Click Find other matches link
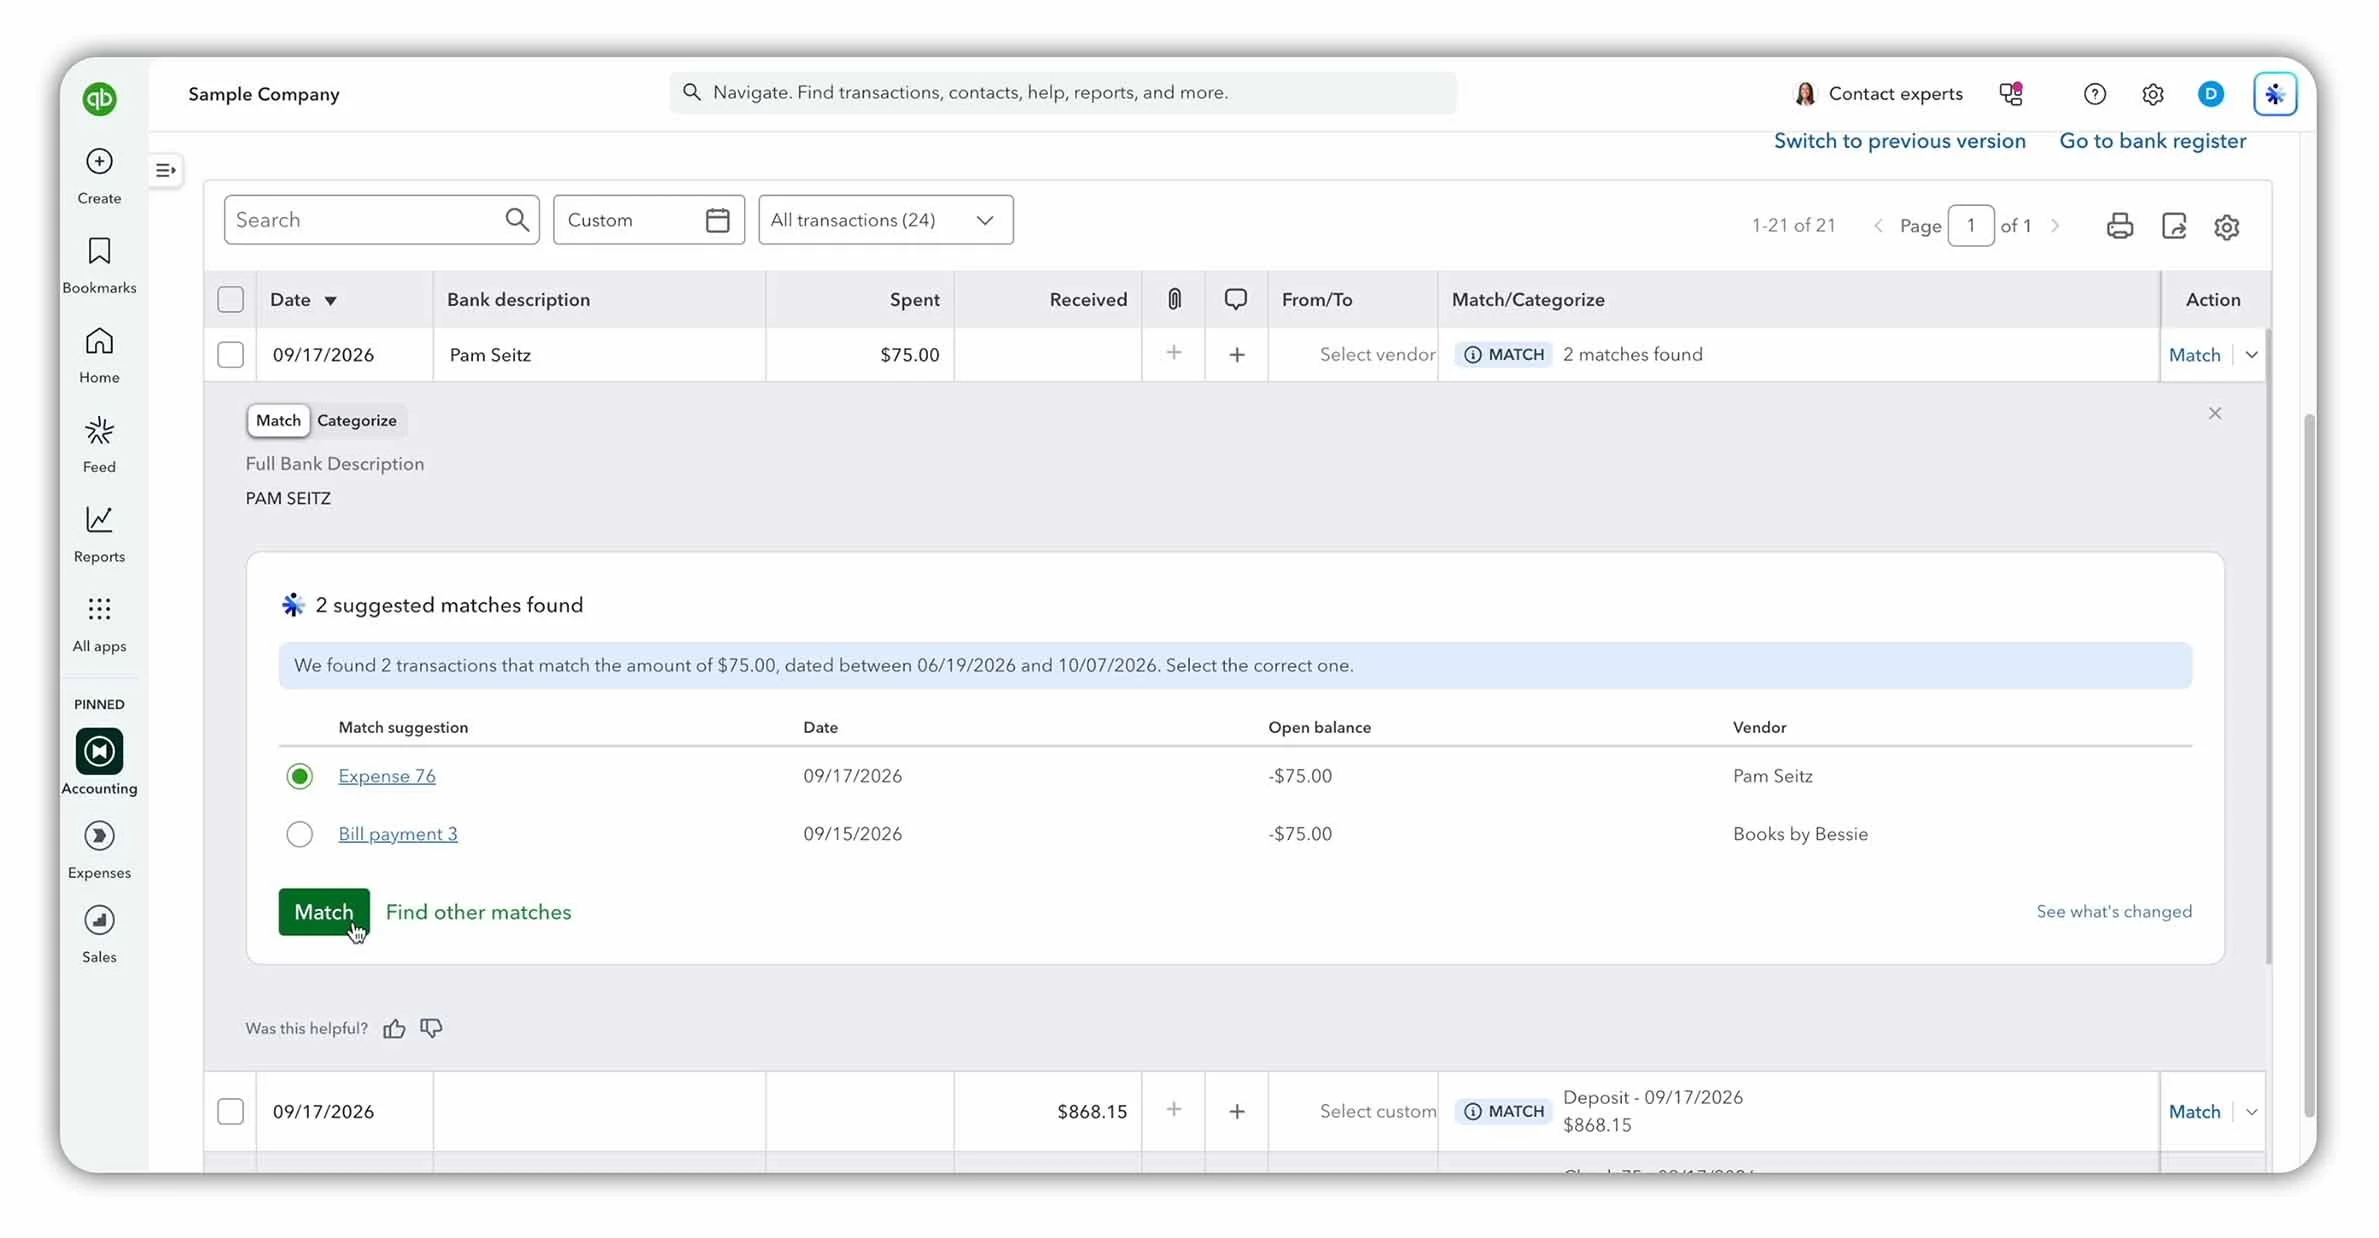The image size is (2379, 1238). (x=478, y=912)
